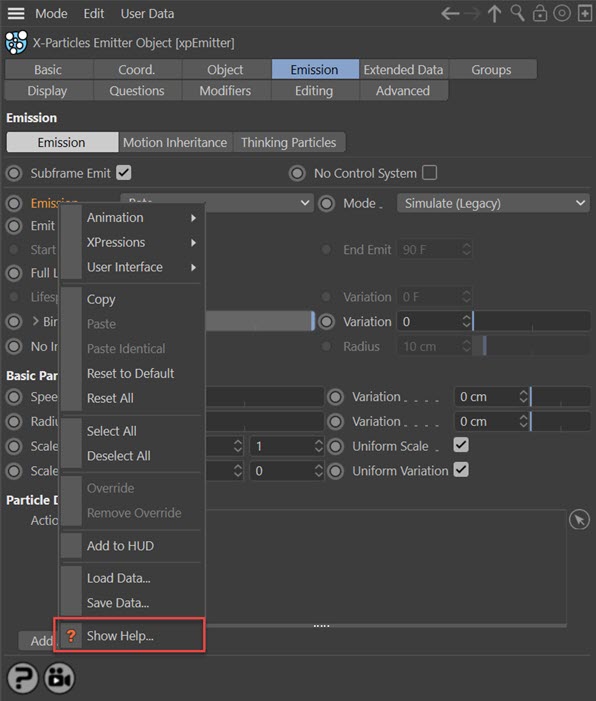596x701 pixels.
Task: Open the Mode Simulate (Legacy) dropdown
Action: [493, 203]
